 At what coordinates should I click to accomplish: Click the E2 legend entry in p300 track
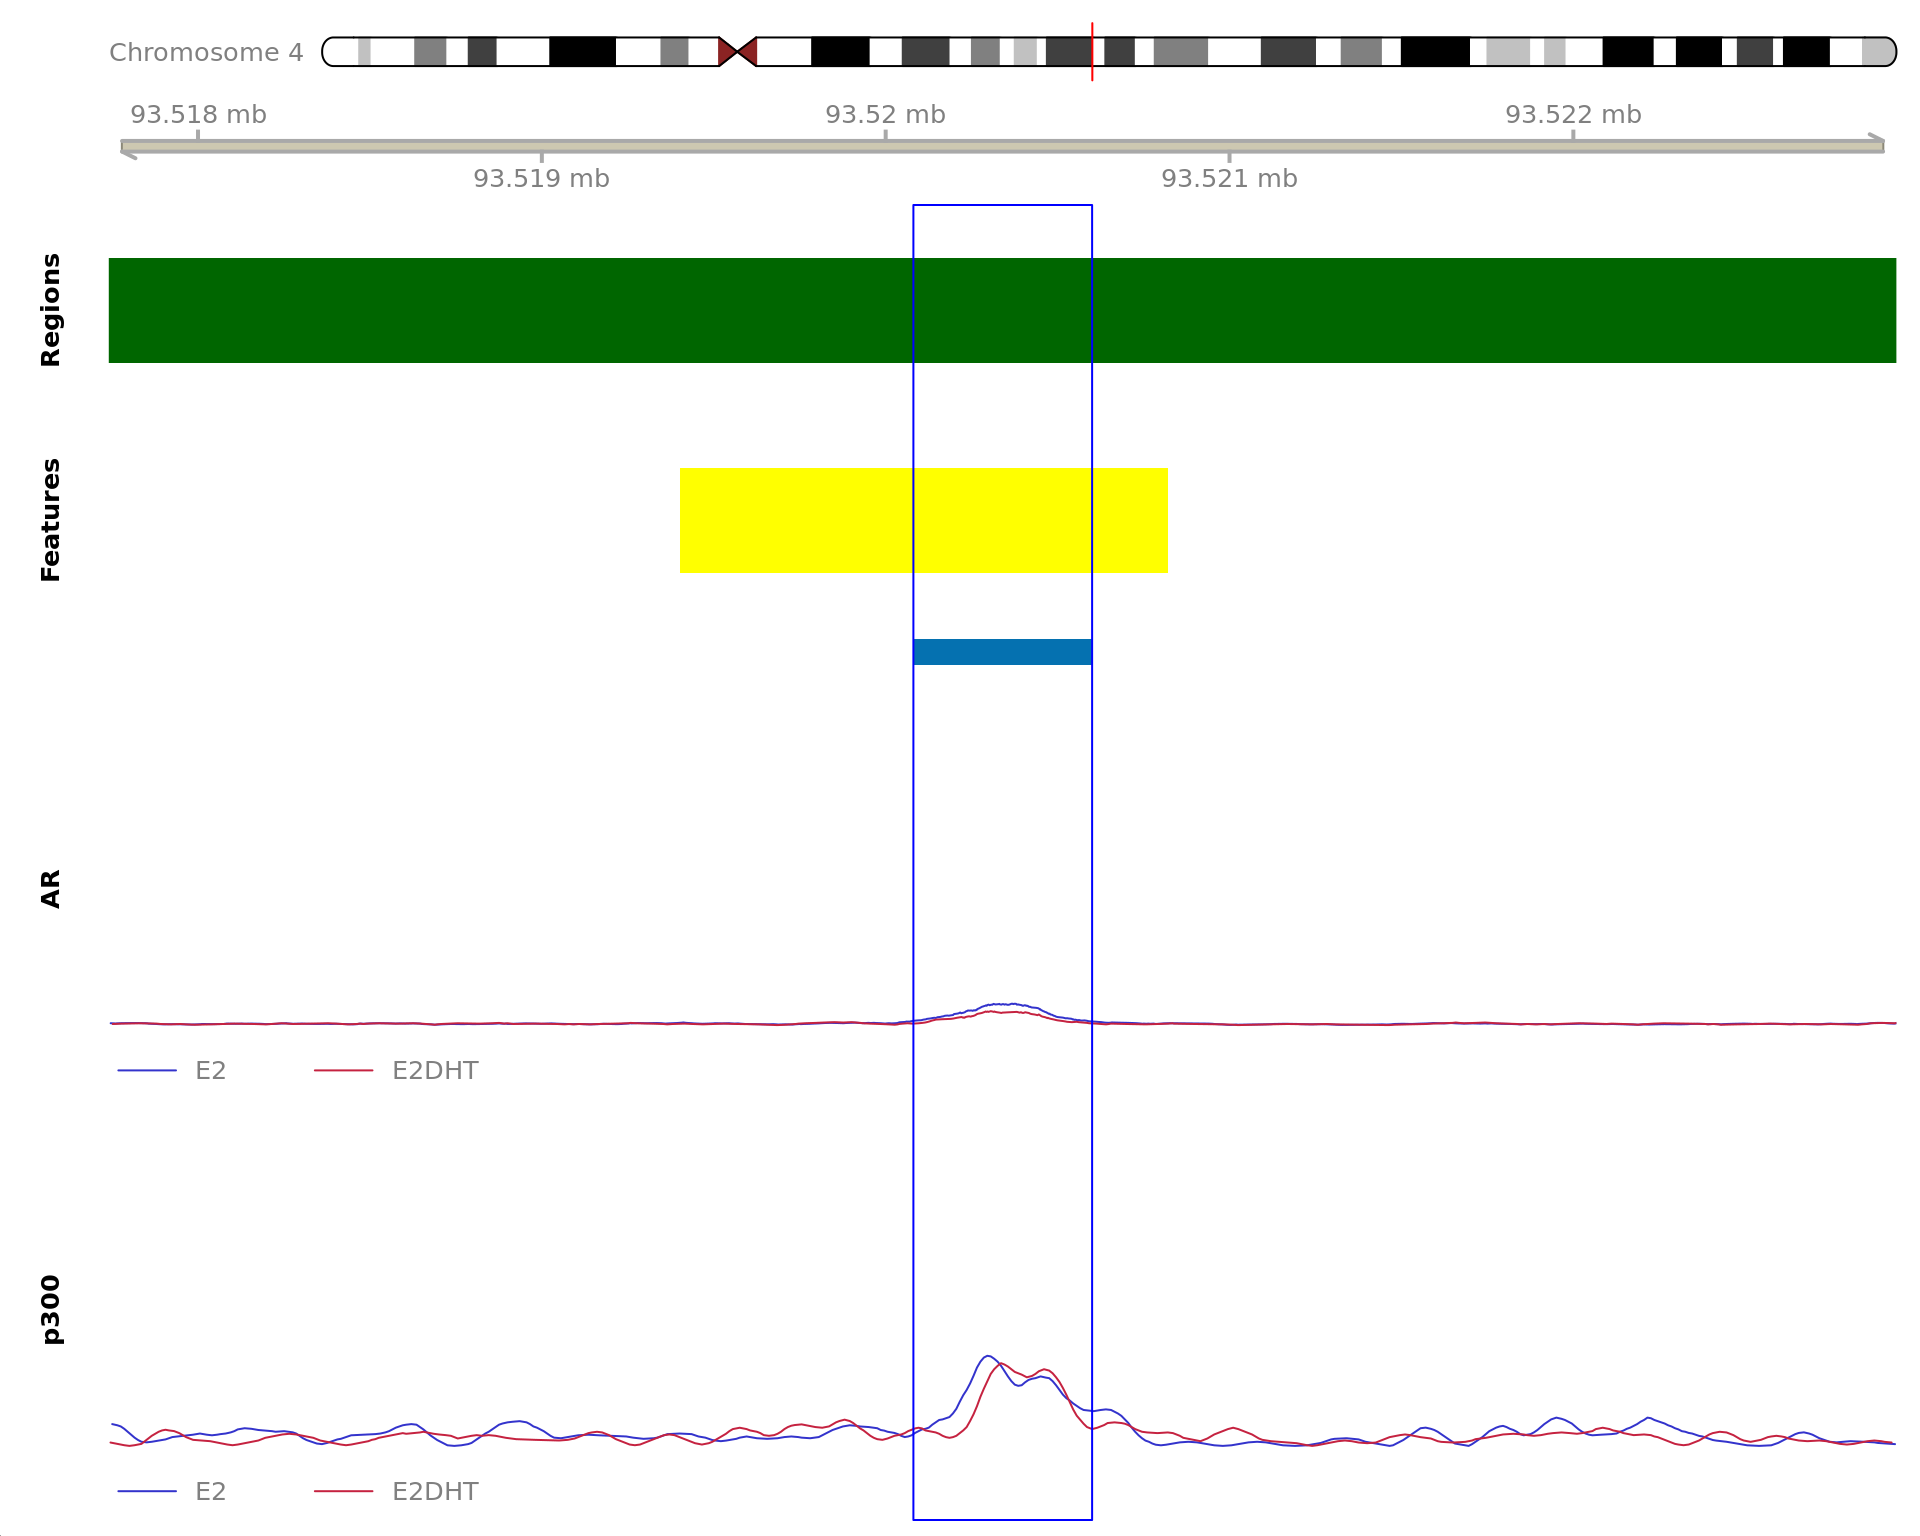[172, 1492]
